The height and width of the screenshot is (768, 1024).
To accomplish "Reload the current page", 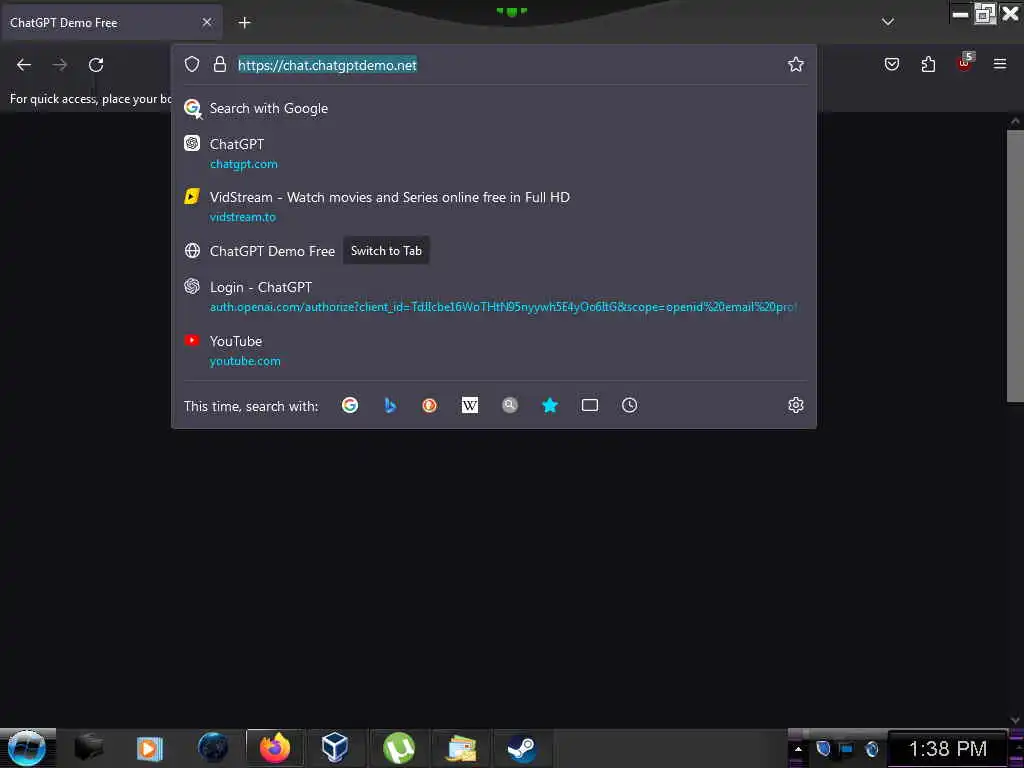I will pyautogui.click(x=96, y=65).
